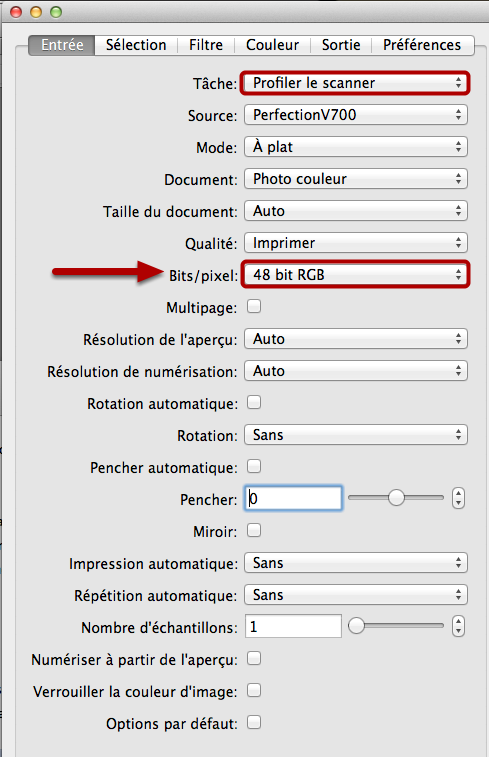The image size is (489, 757).
Task: Expand the Source PerfectionV700 dropdown
Action: pyautogui.click(x=355, y=115)
